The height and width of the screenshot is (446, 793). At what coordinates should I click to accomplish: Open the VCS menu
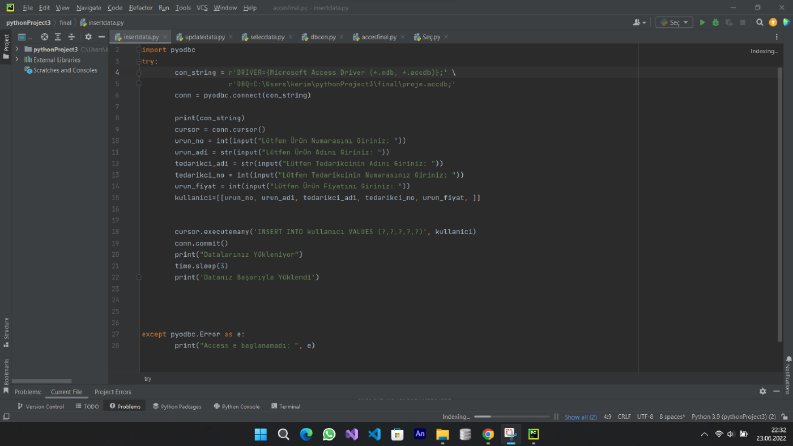point(202,8)
